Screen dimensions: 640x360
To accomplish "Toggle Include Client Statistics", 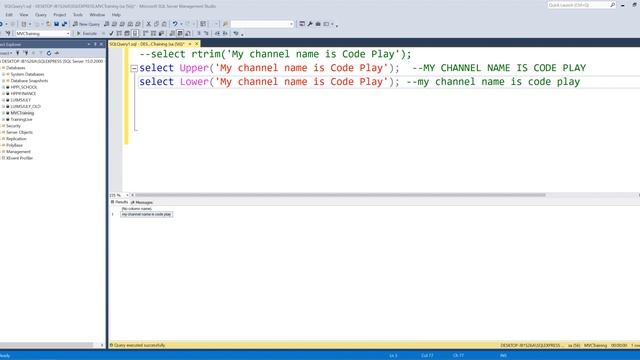I will (x=161, y=33).
